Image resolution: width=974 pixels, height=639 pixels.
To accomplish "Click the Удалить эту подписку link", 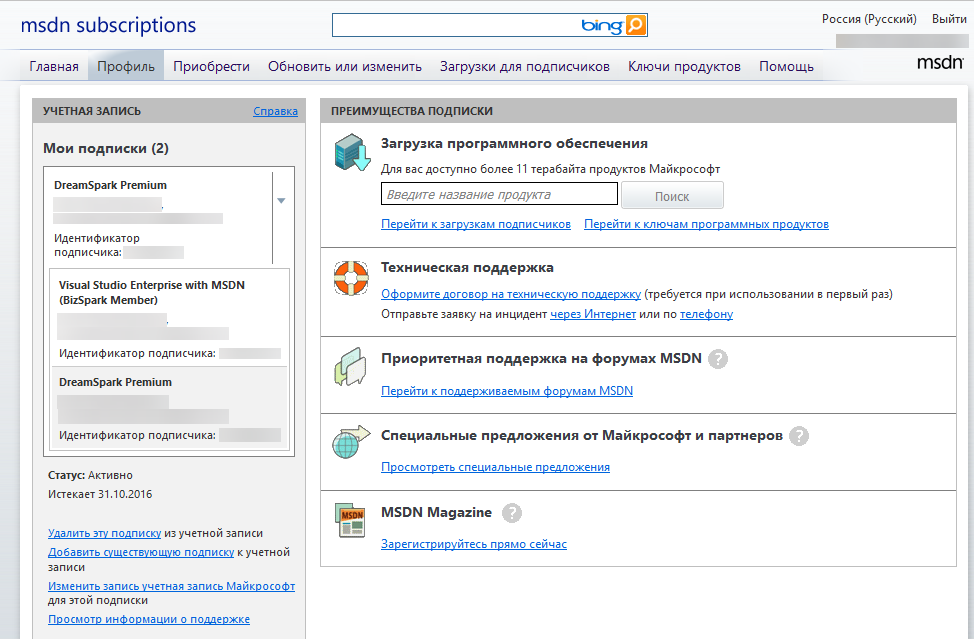I will (104, 533).
